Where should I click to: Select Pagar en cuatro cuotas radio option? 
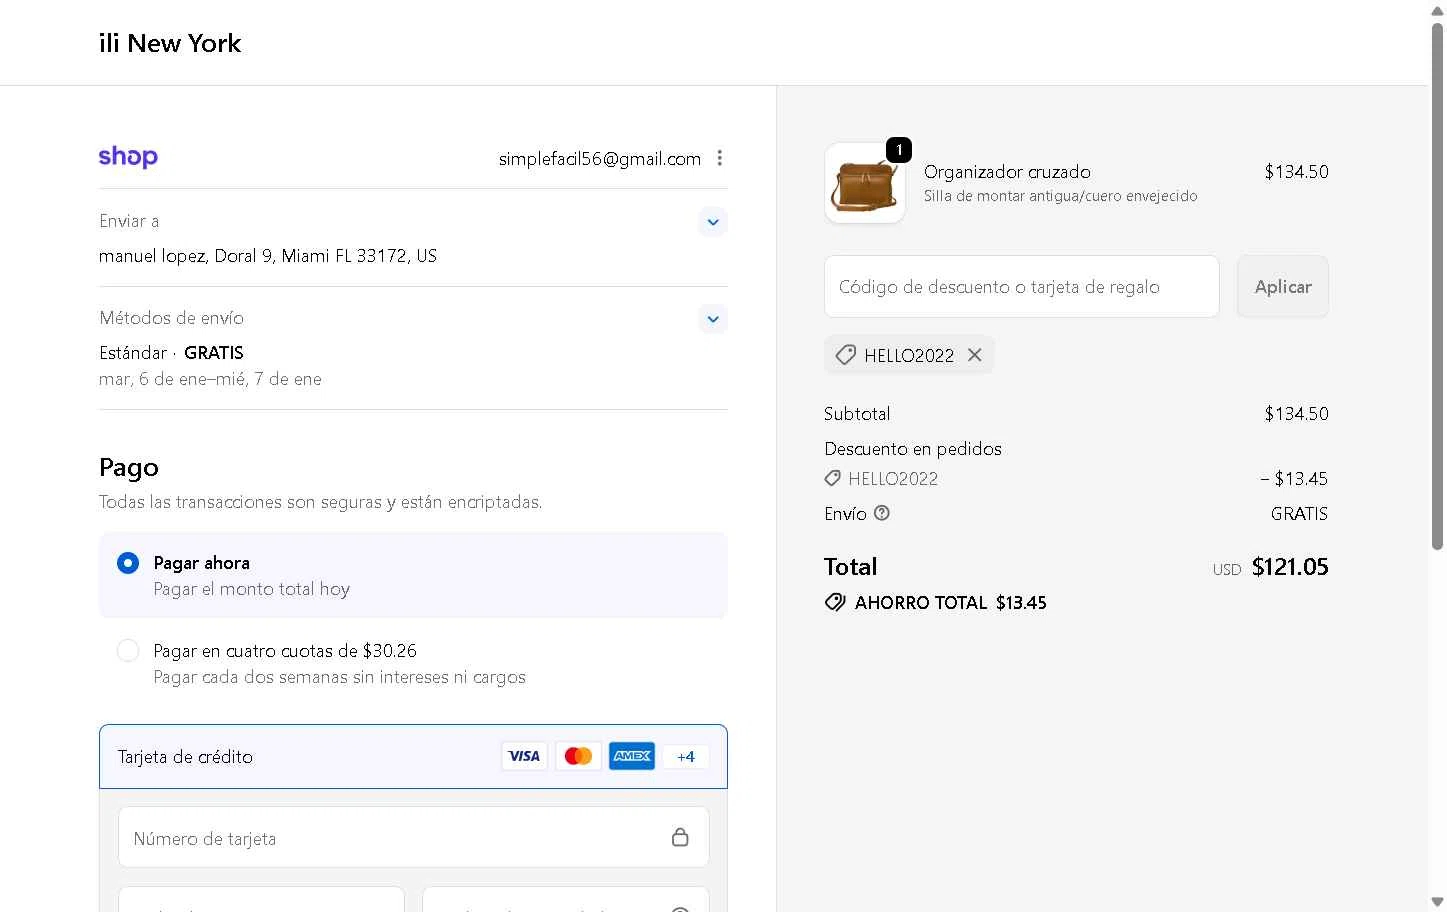128,651
